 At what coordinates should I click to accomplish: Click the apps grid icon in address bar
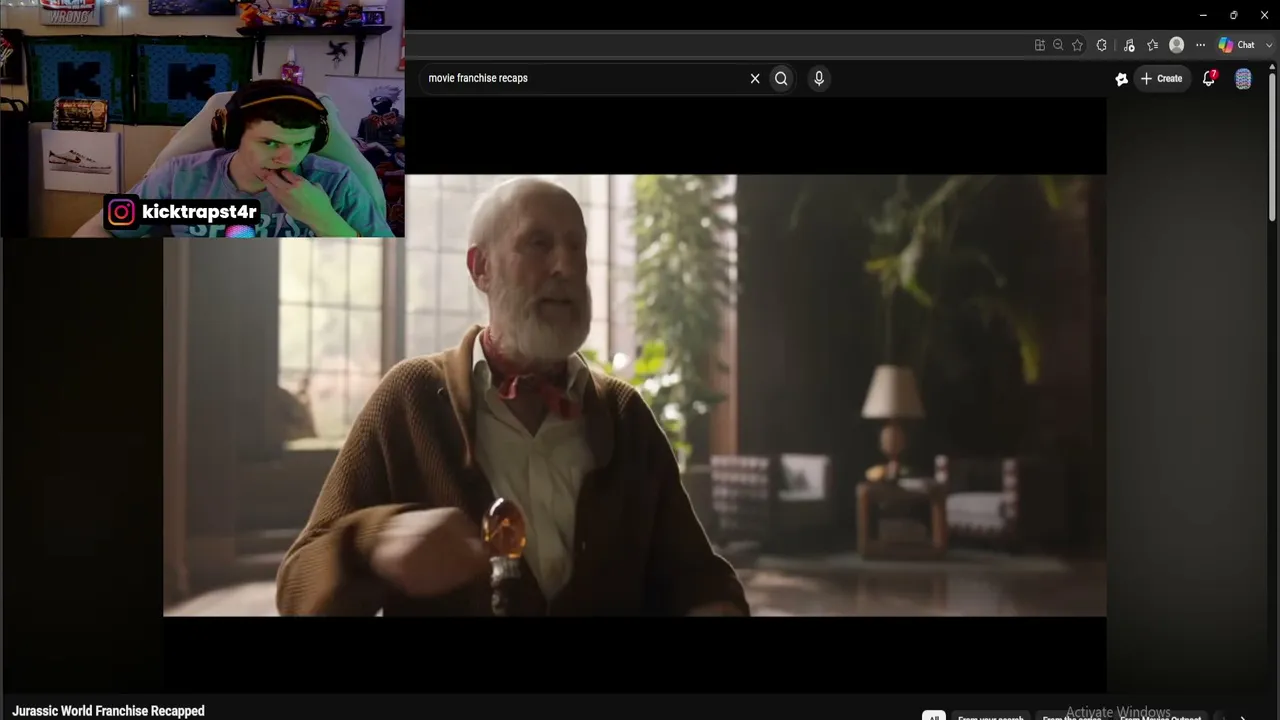[x=1040, y=45]
